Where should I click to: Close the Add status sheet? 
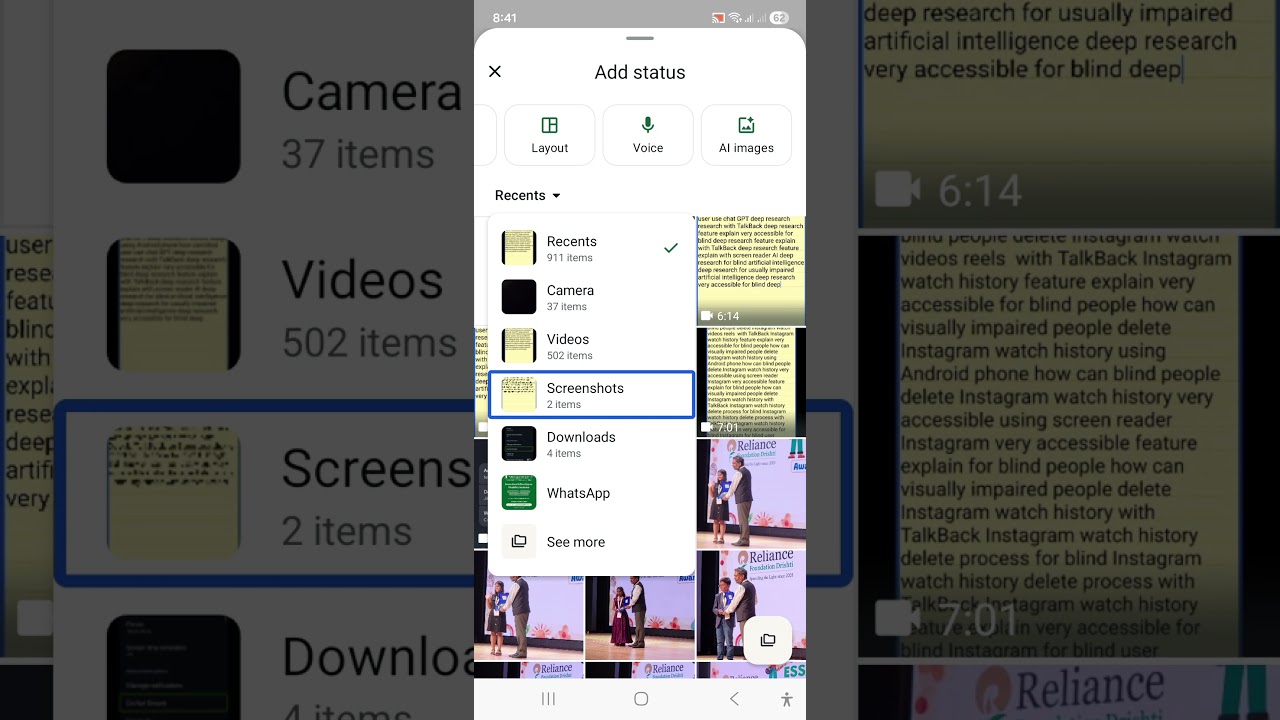(x=495, y=72)
